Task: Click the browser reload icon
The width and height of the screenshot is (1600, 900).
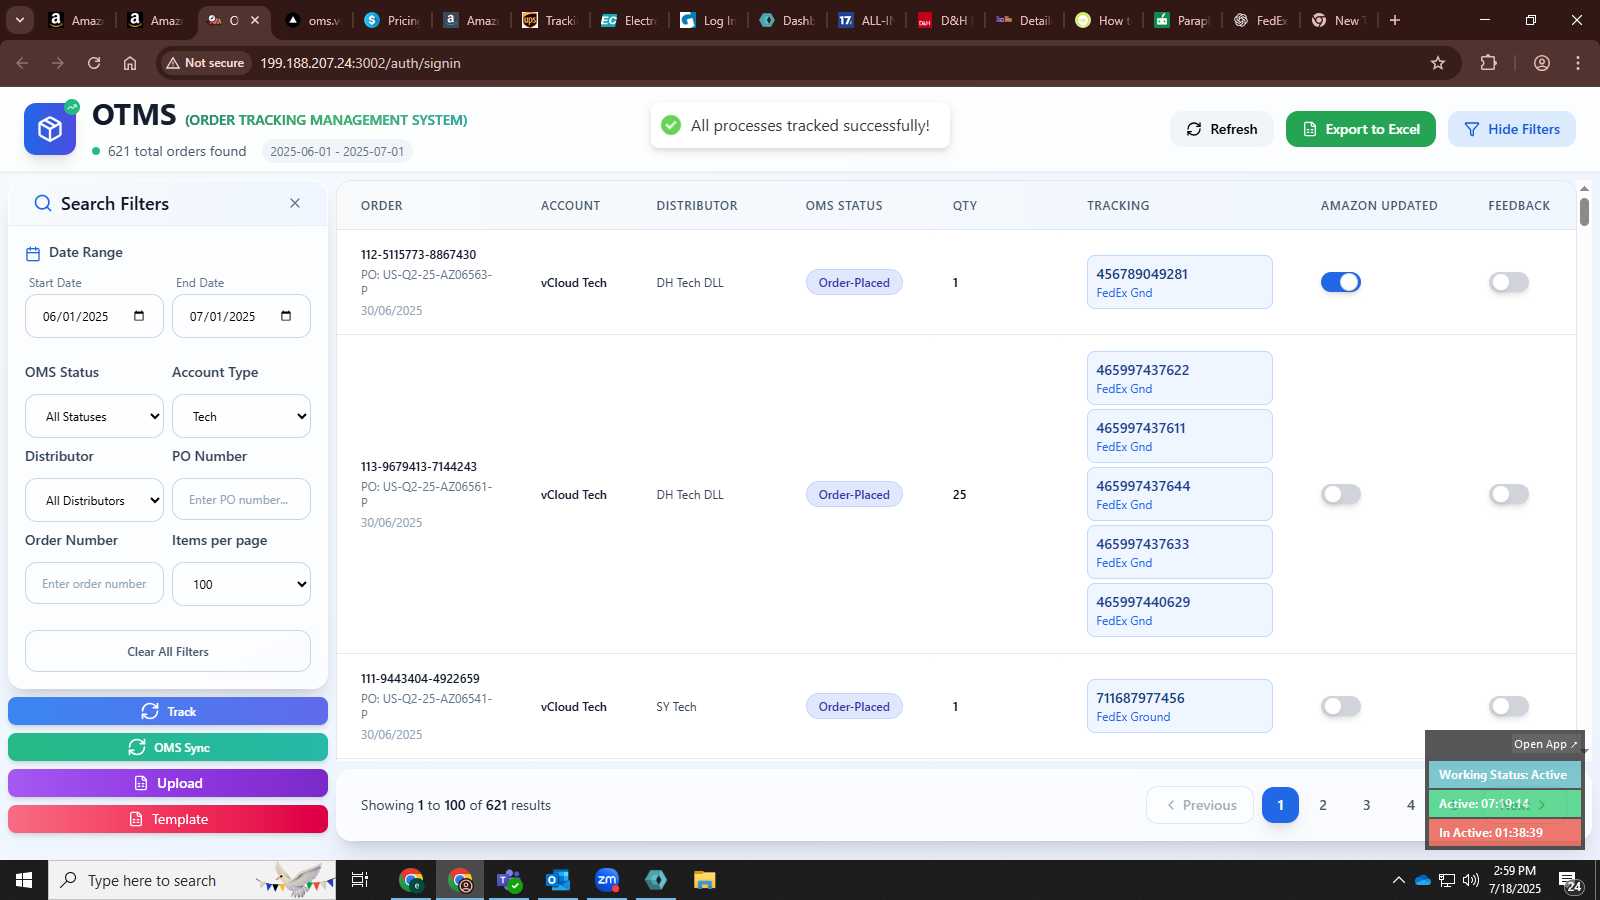Action: pyautogui.click(x=94, y=63)
